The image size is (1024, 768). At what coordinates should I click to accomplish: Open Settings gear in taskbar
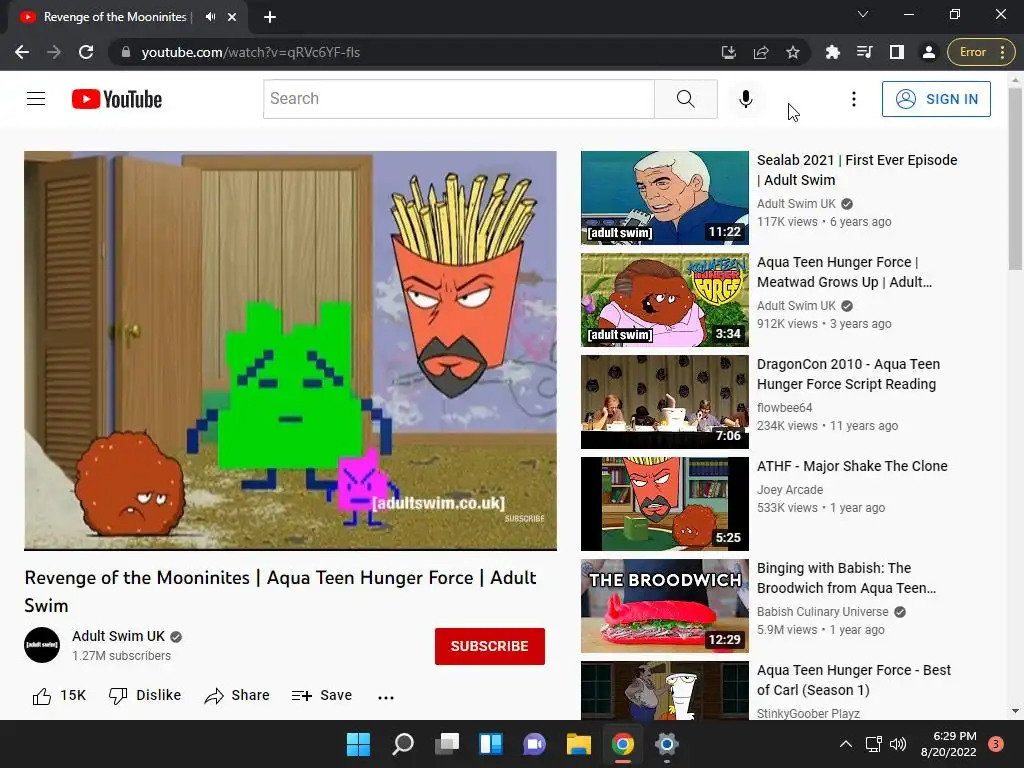(x=666, y=744)
